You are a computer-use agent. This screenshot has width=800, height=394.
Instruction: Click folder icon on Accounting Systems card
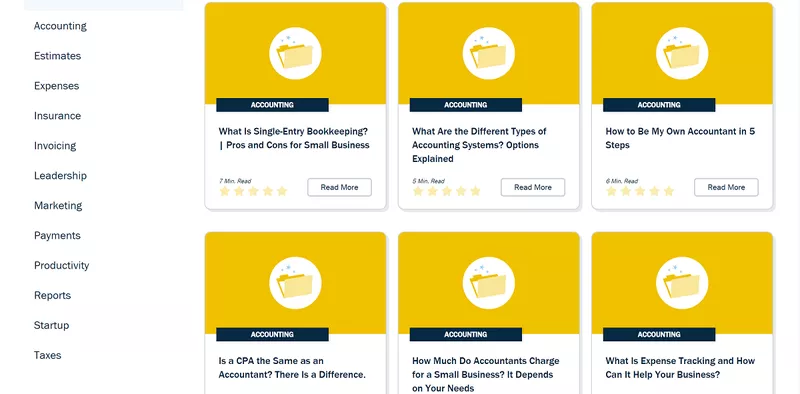click(488, 54)
